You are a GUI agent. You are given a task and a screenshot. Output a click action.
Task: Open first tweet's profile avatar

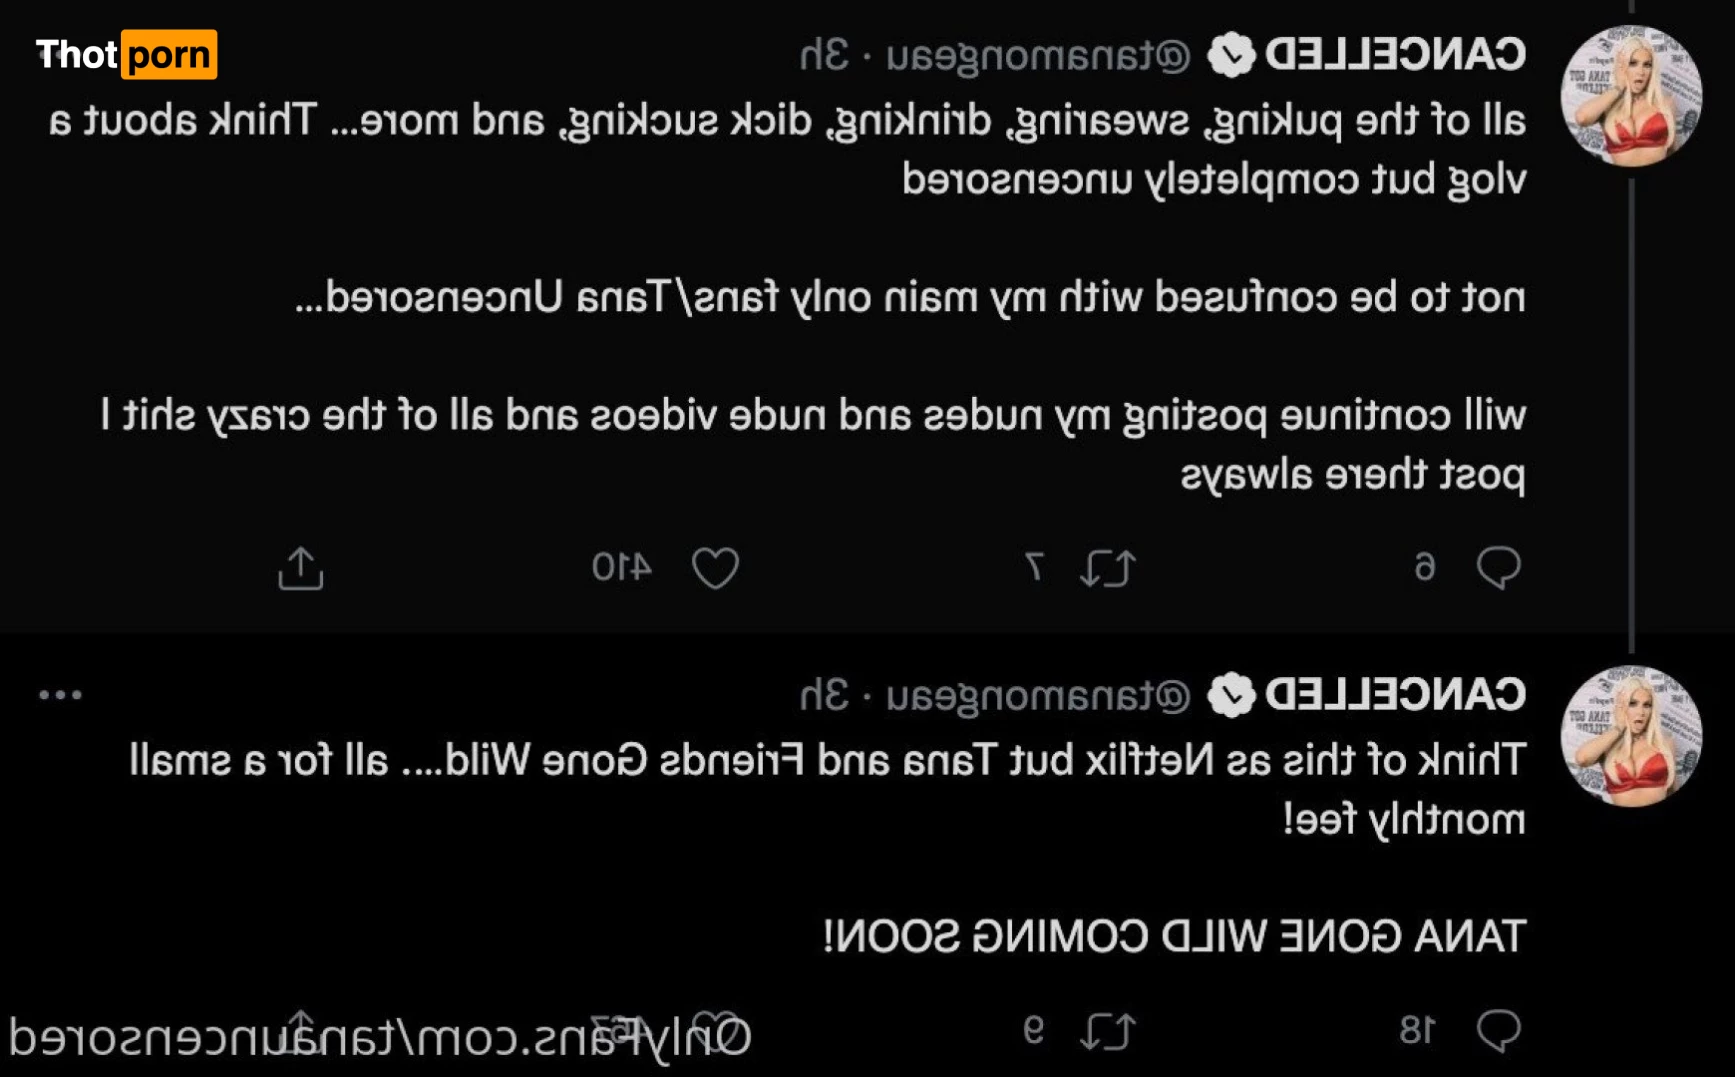click(x=1631, y=96)
